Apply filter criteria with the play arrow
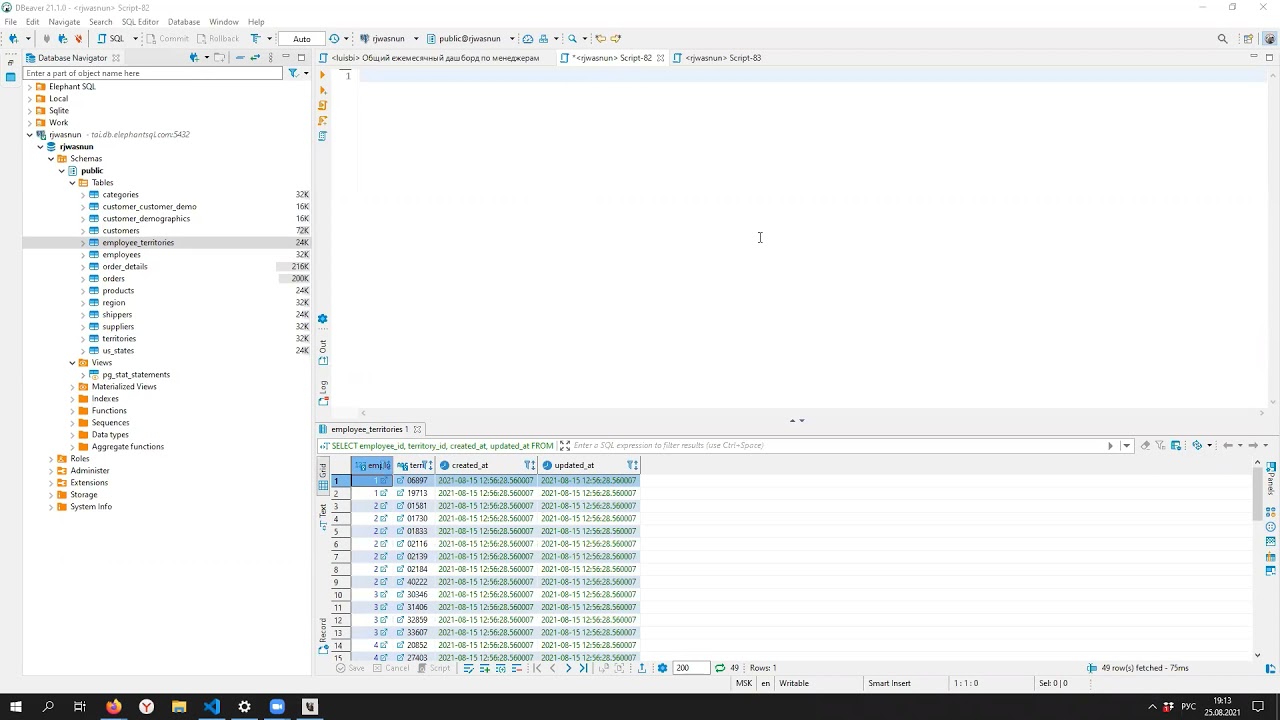 pos(1110,446)
